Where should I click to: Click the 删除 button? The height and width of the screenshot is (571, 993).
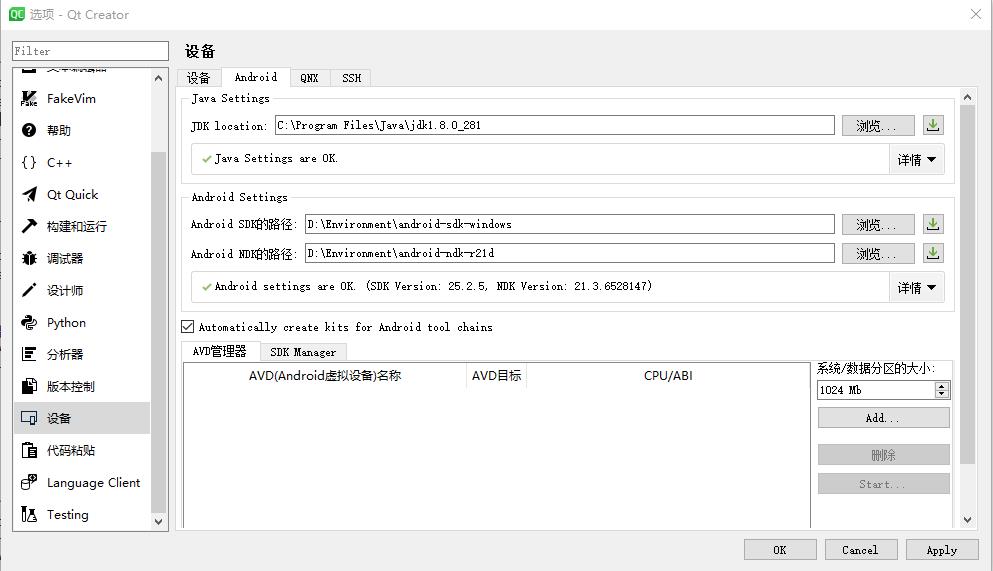883,455
